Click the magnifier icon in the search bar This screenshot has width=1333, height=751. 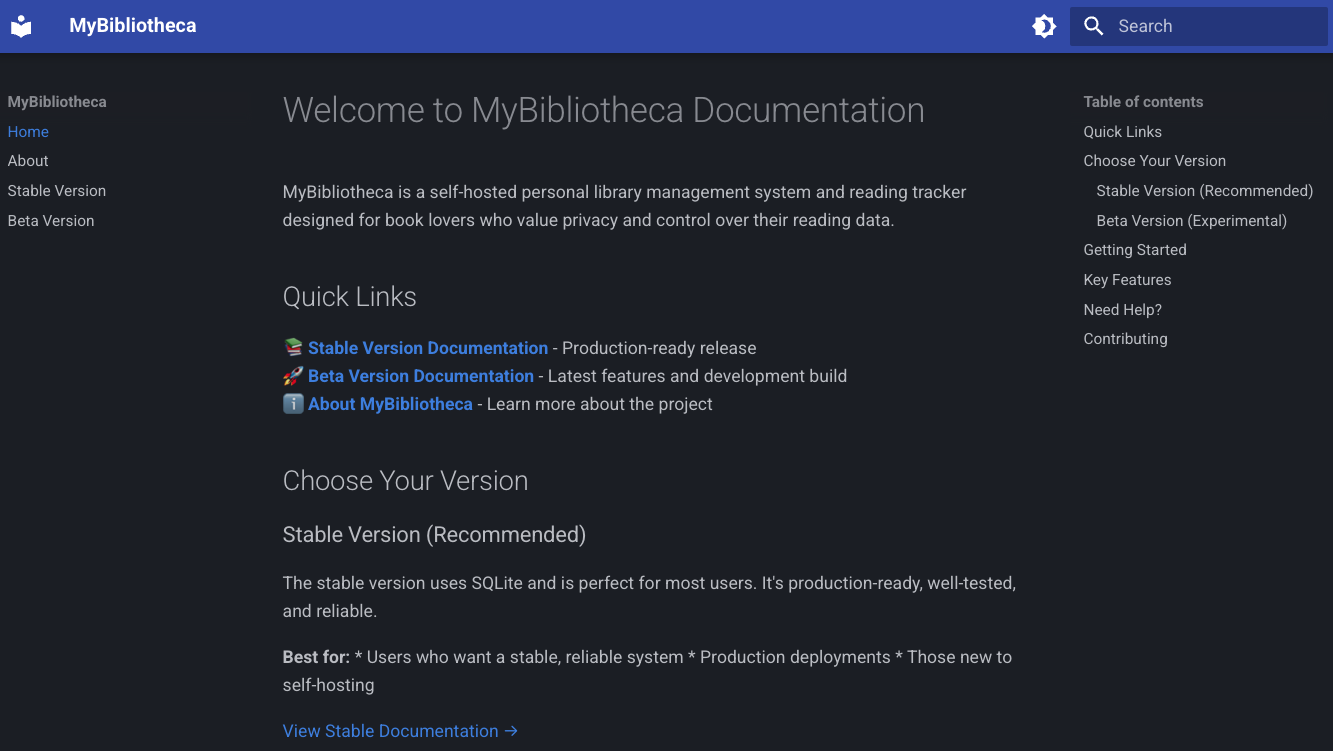(1093, 26)
